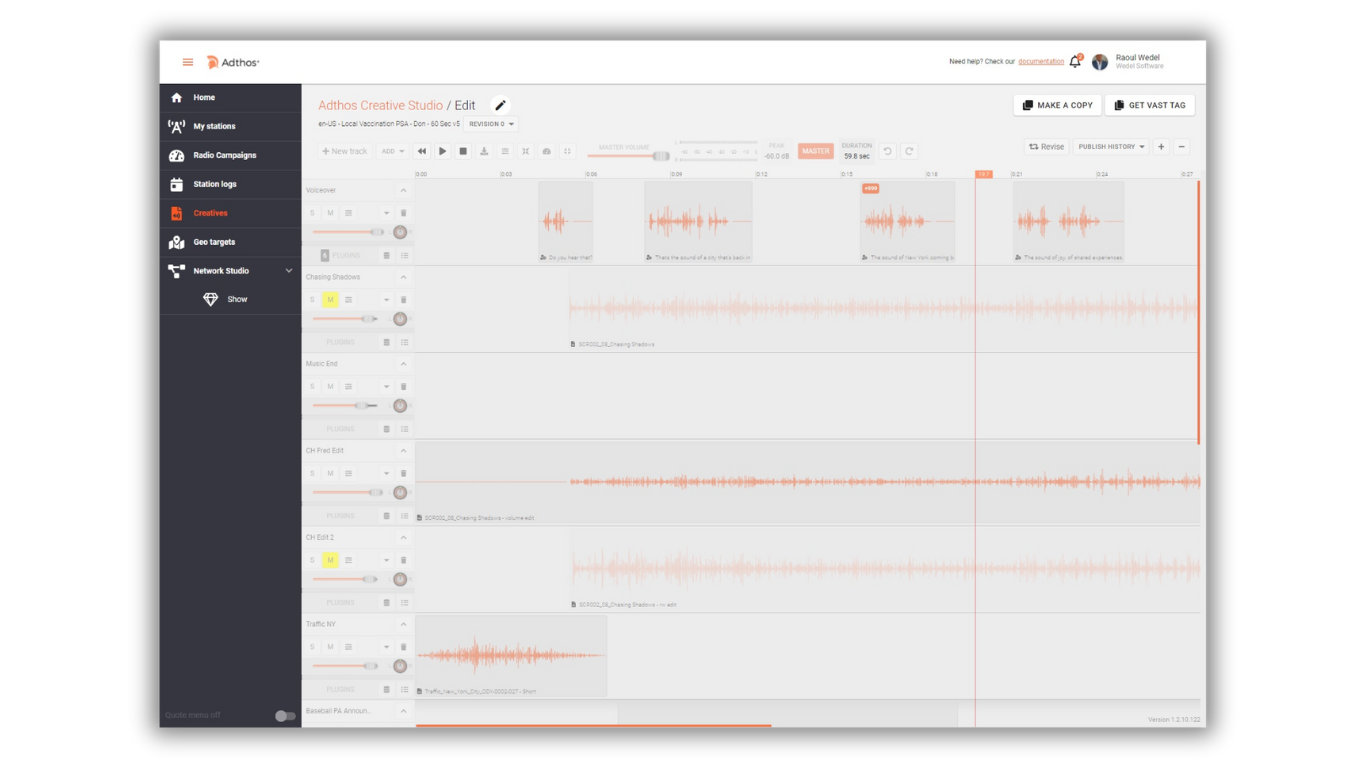Unmute the CH Edit 2 track
This screenshot has width=1366, height=768.
pyautogui.click(x=330, y=560)
